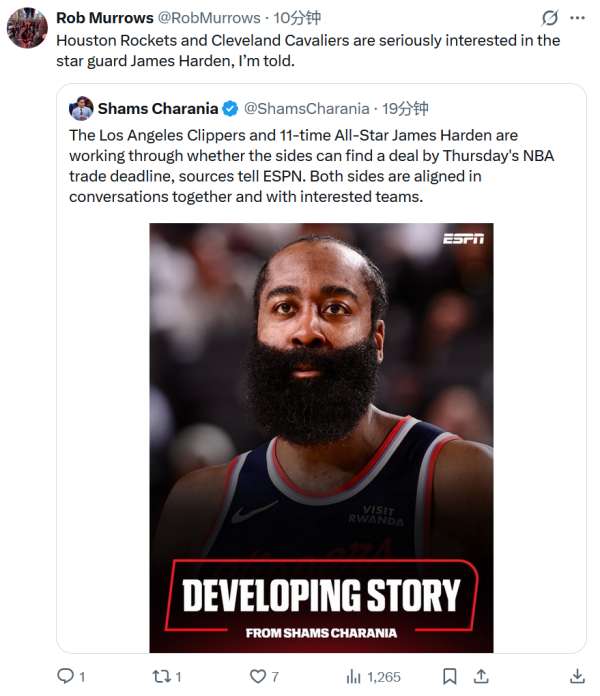Open the quoted tweet body text
This screenshot has height=696, width=600.
[312, 166]
